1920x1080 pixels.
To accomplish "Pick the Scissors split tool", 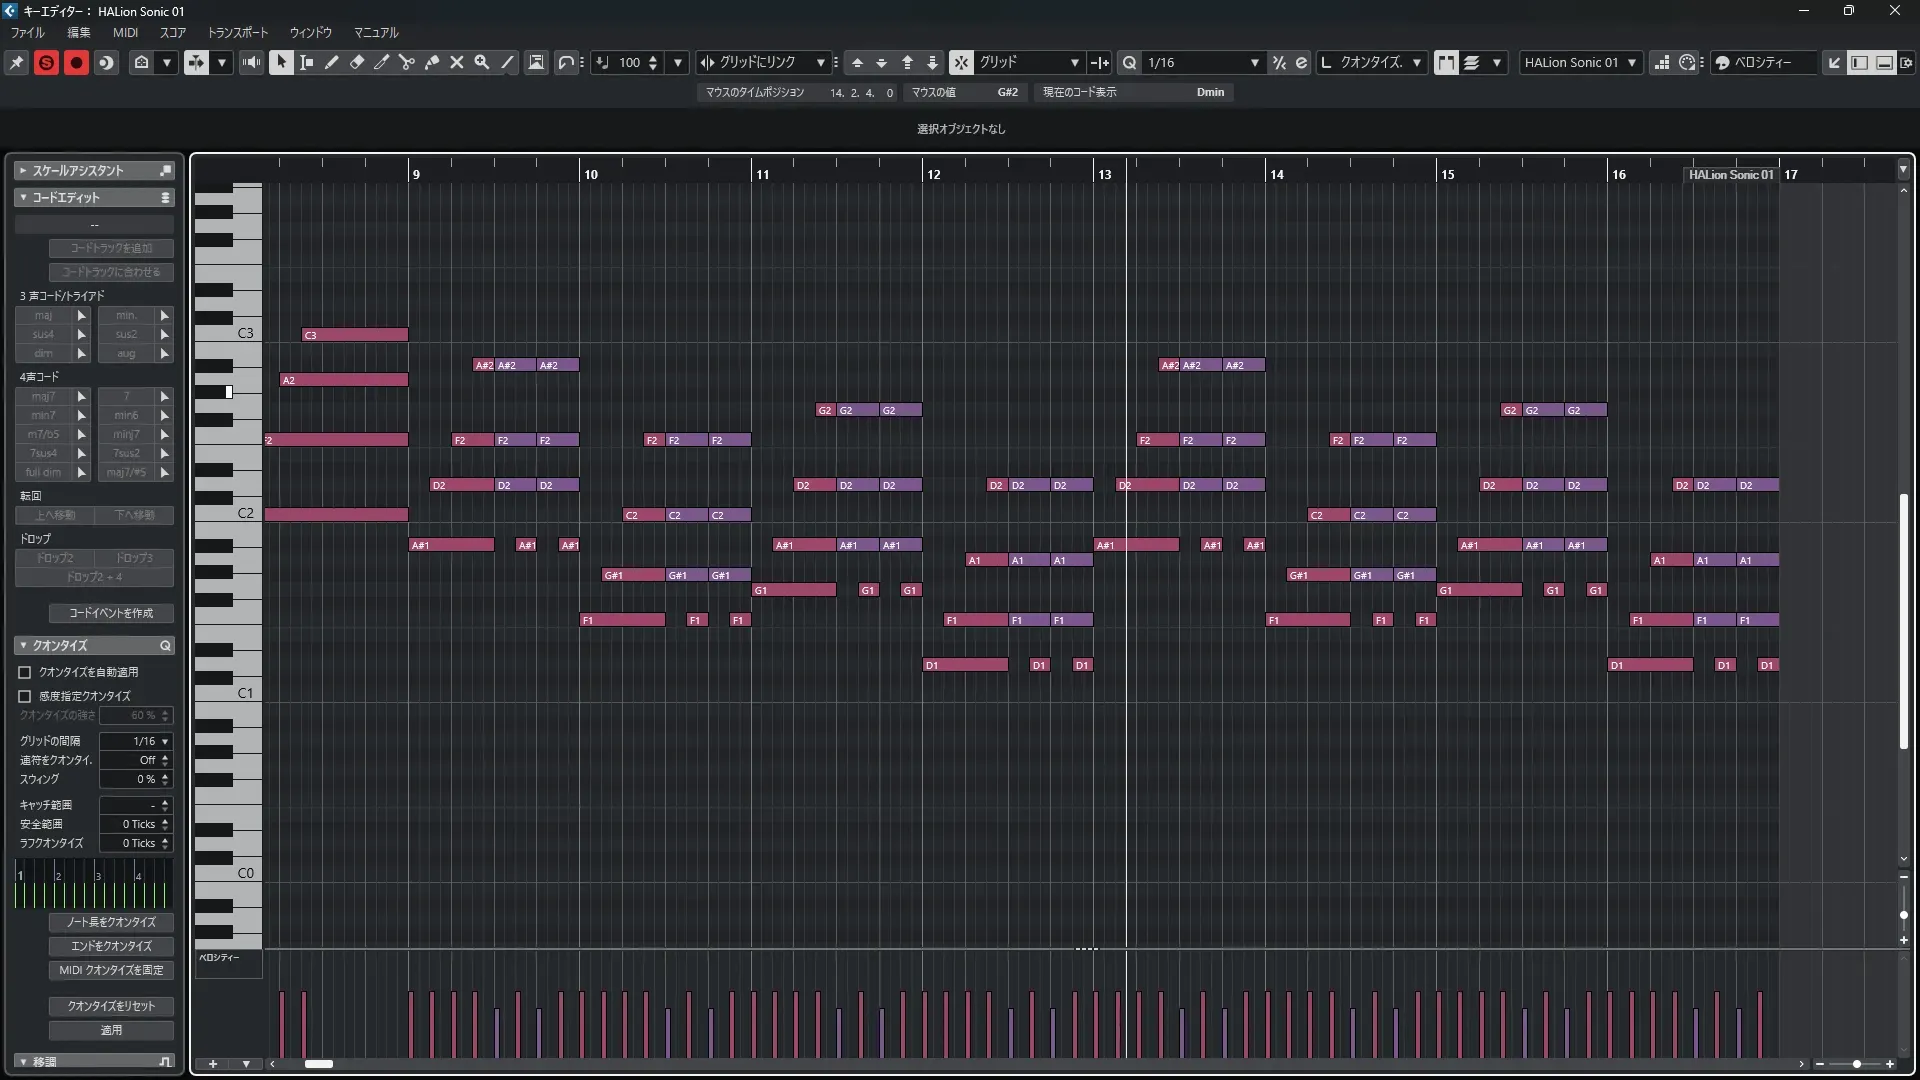I will [406, 62].
